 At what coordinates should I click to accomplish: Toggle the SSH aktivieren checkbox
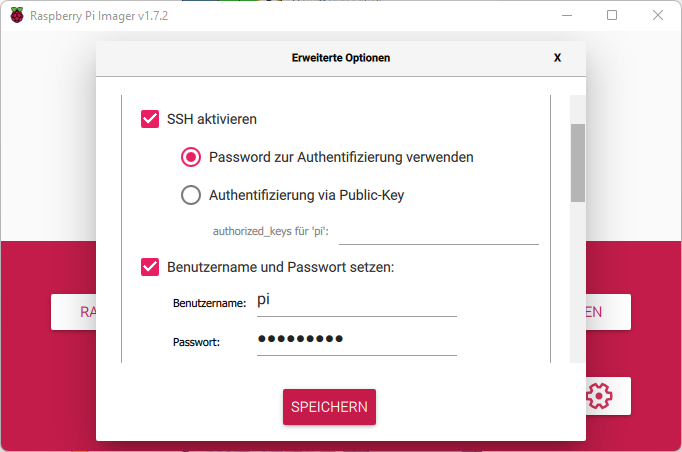coord(151,119)
